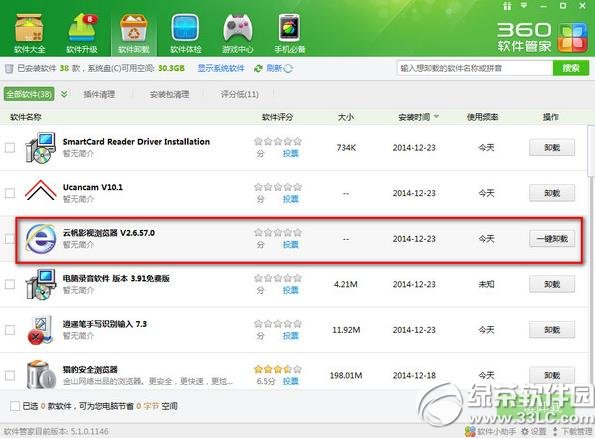Check the 猎豹安全浏览器 checkbox
The height and width of the screenshot is (438, 595).
pos(10,375)
